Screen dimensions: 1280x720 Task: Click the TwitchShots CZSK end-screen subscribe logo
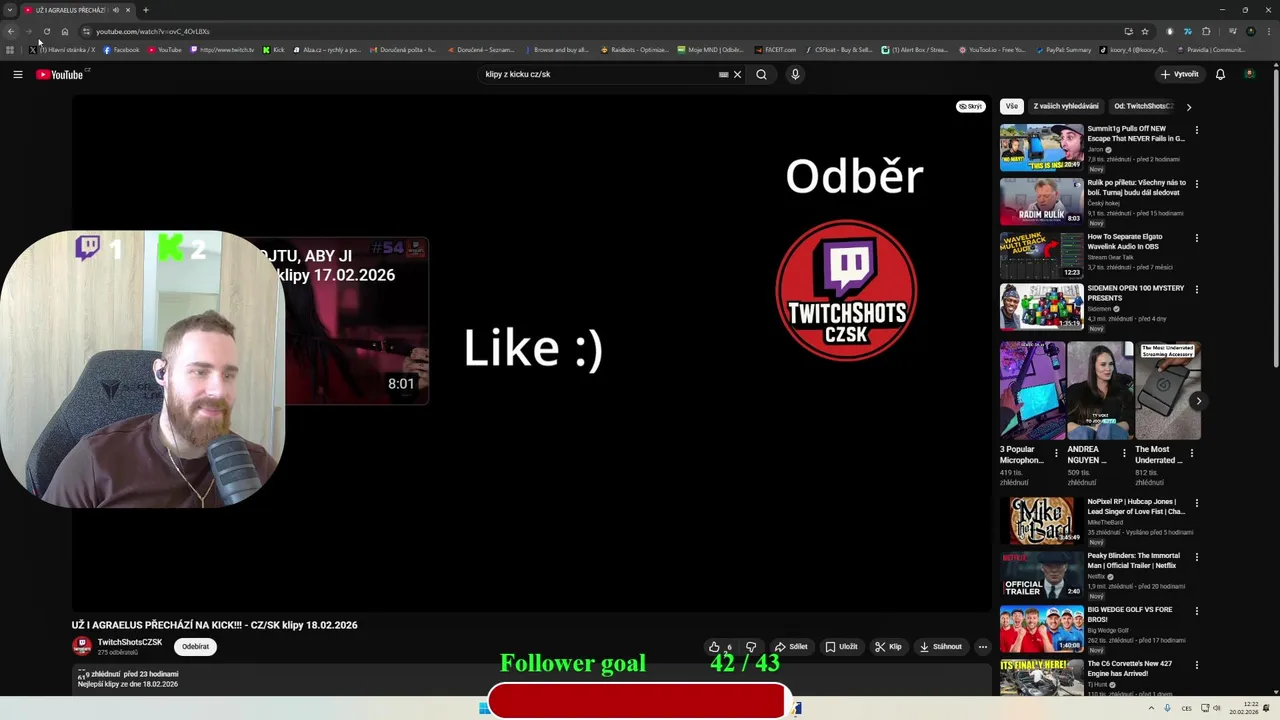[x=846, y=290]
